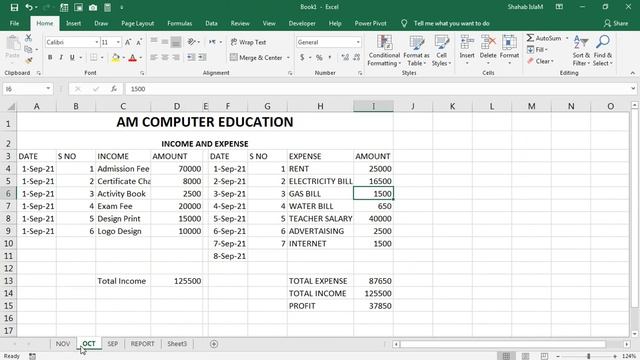The image size is (640, 360).
Task: Apply accounting dollar number format
Action: 302,58
